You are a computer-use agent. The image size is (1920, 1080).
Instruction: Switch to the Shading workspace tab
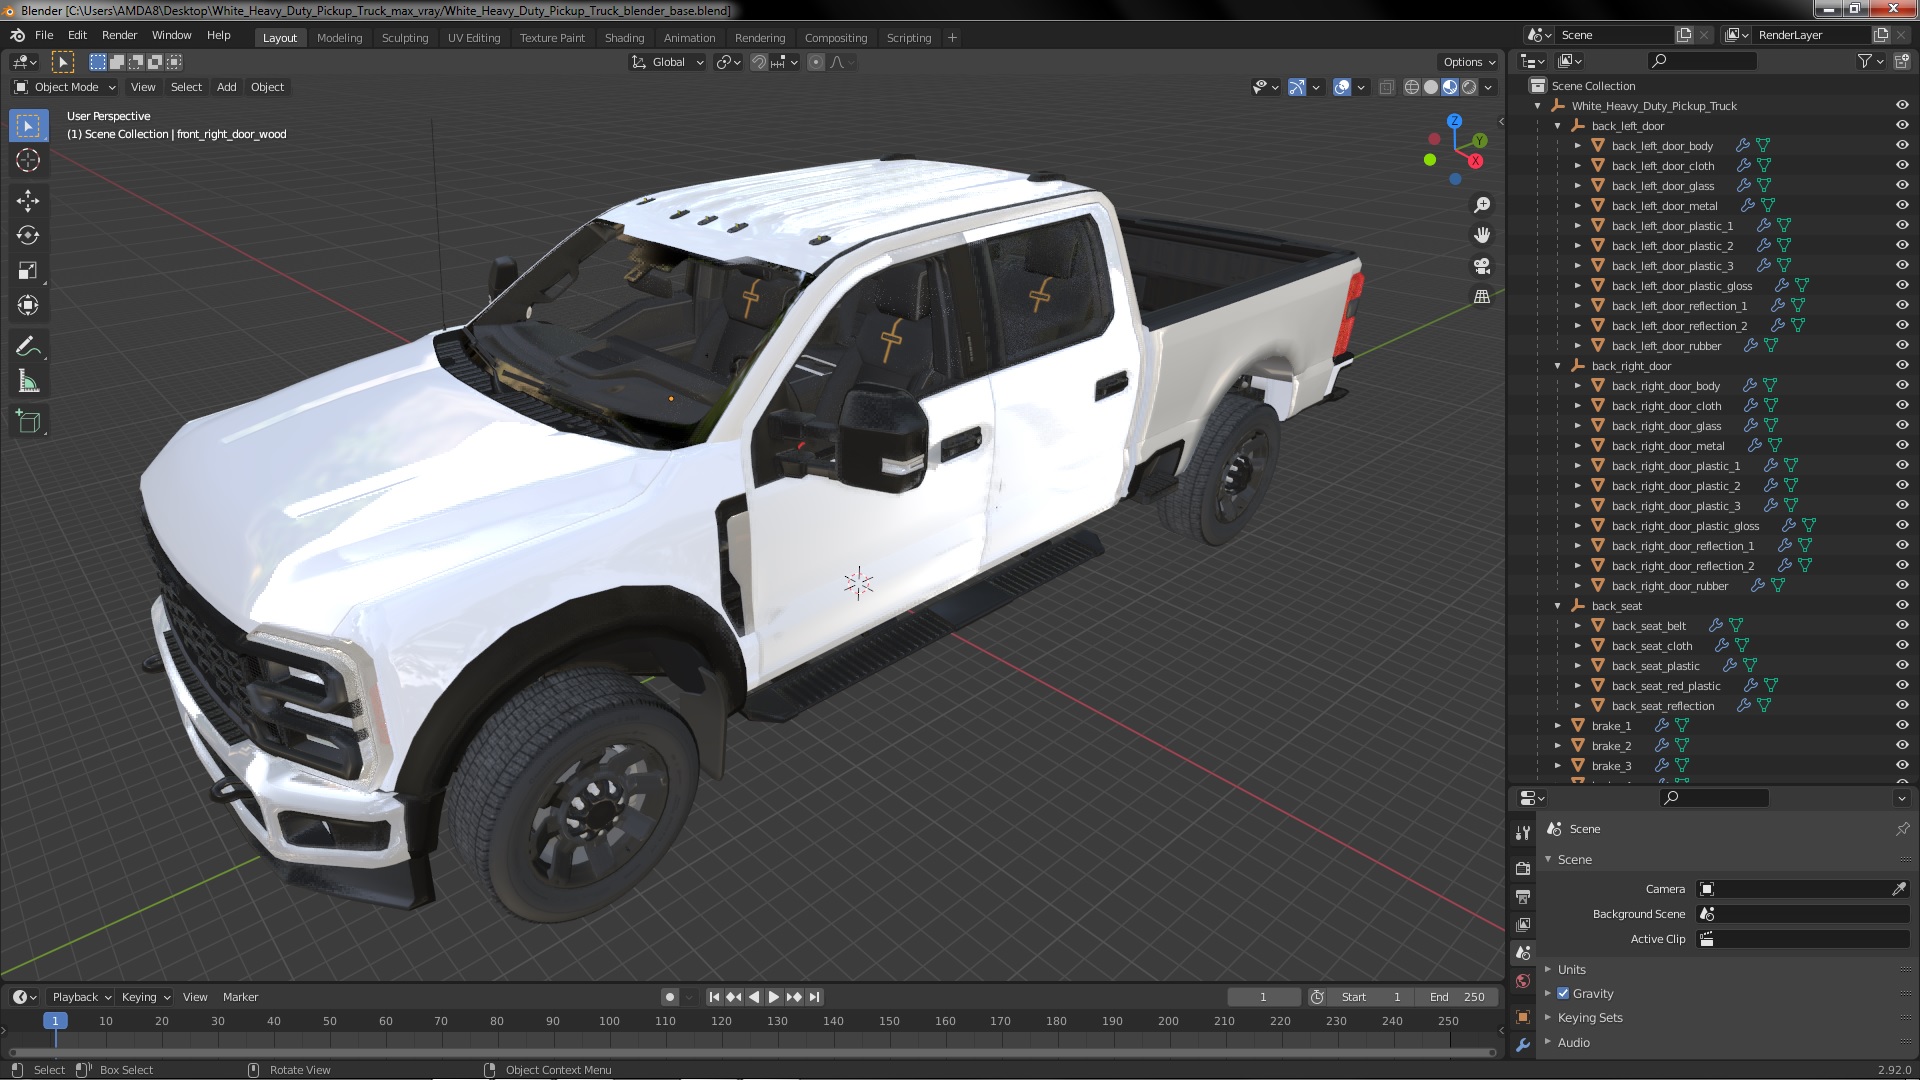(x=624, y=38)
